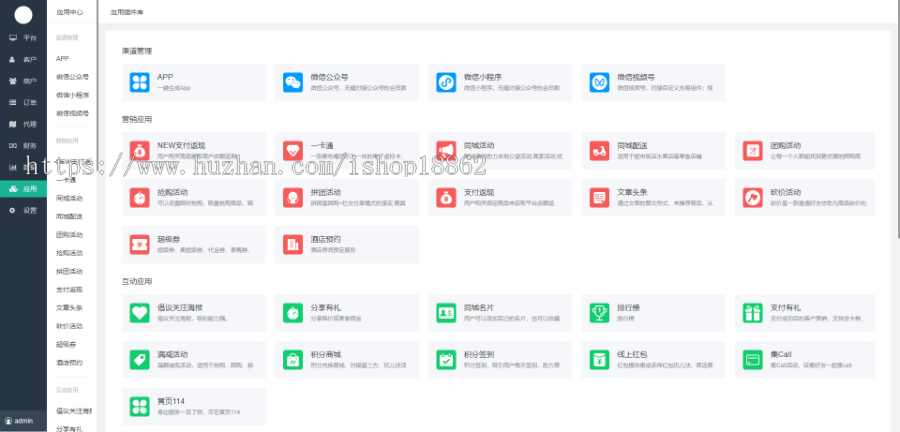Image resolution: width=900 pixels, height=432 pixels.
Task: Open the 支付返现 card in 营销应用
Action: click(500, 198)
